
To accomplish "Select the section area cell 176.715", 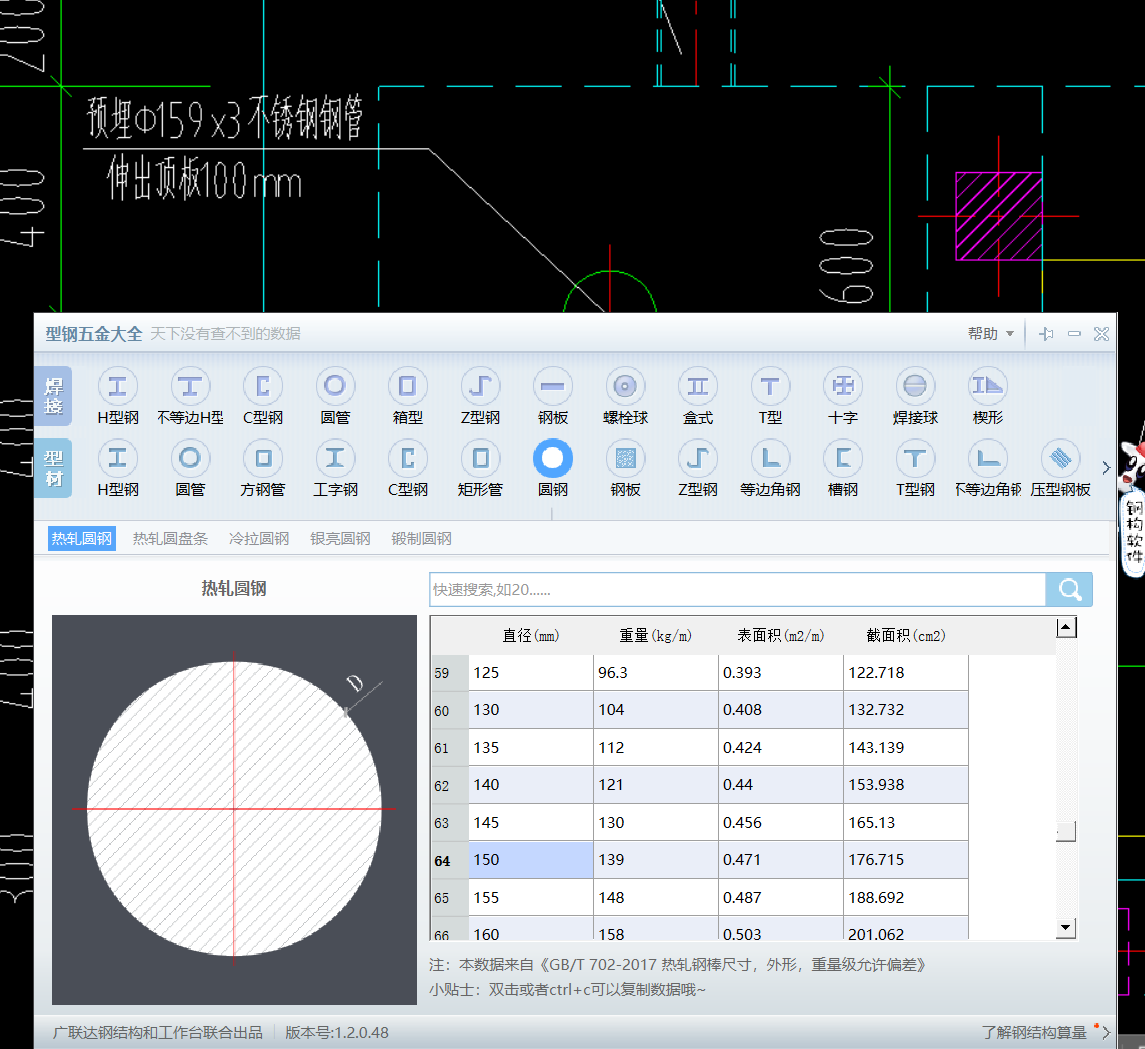I will [x=906, y=860].
